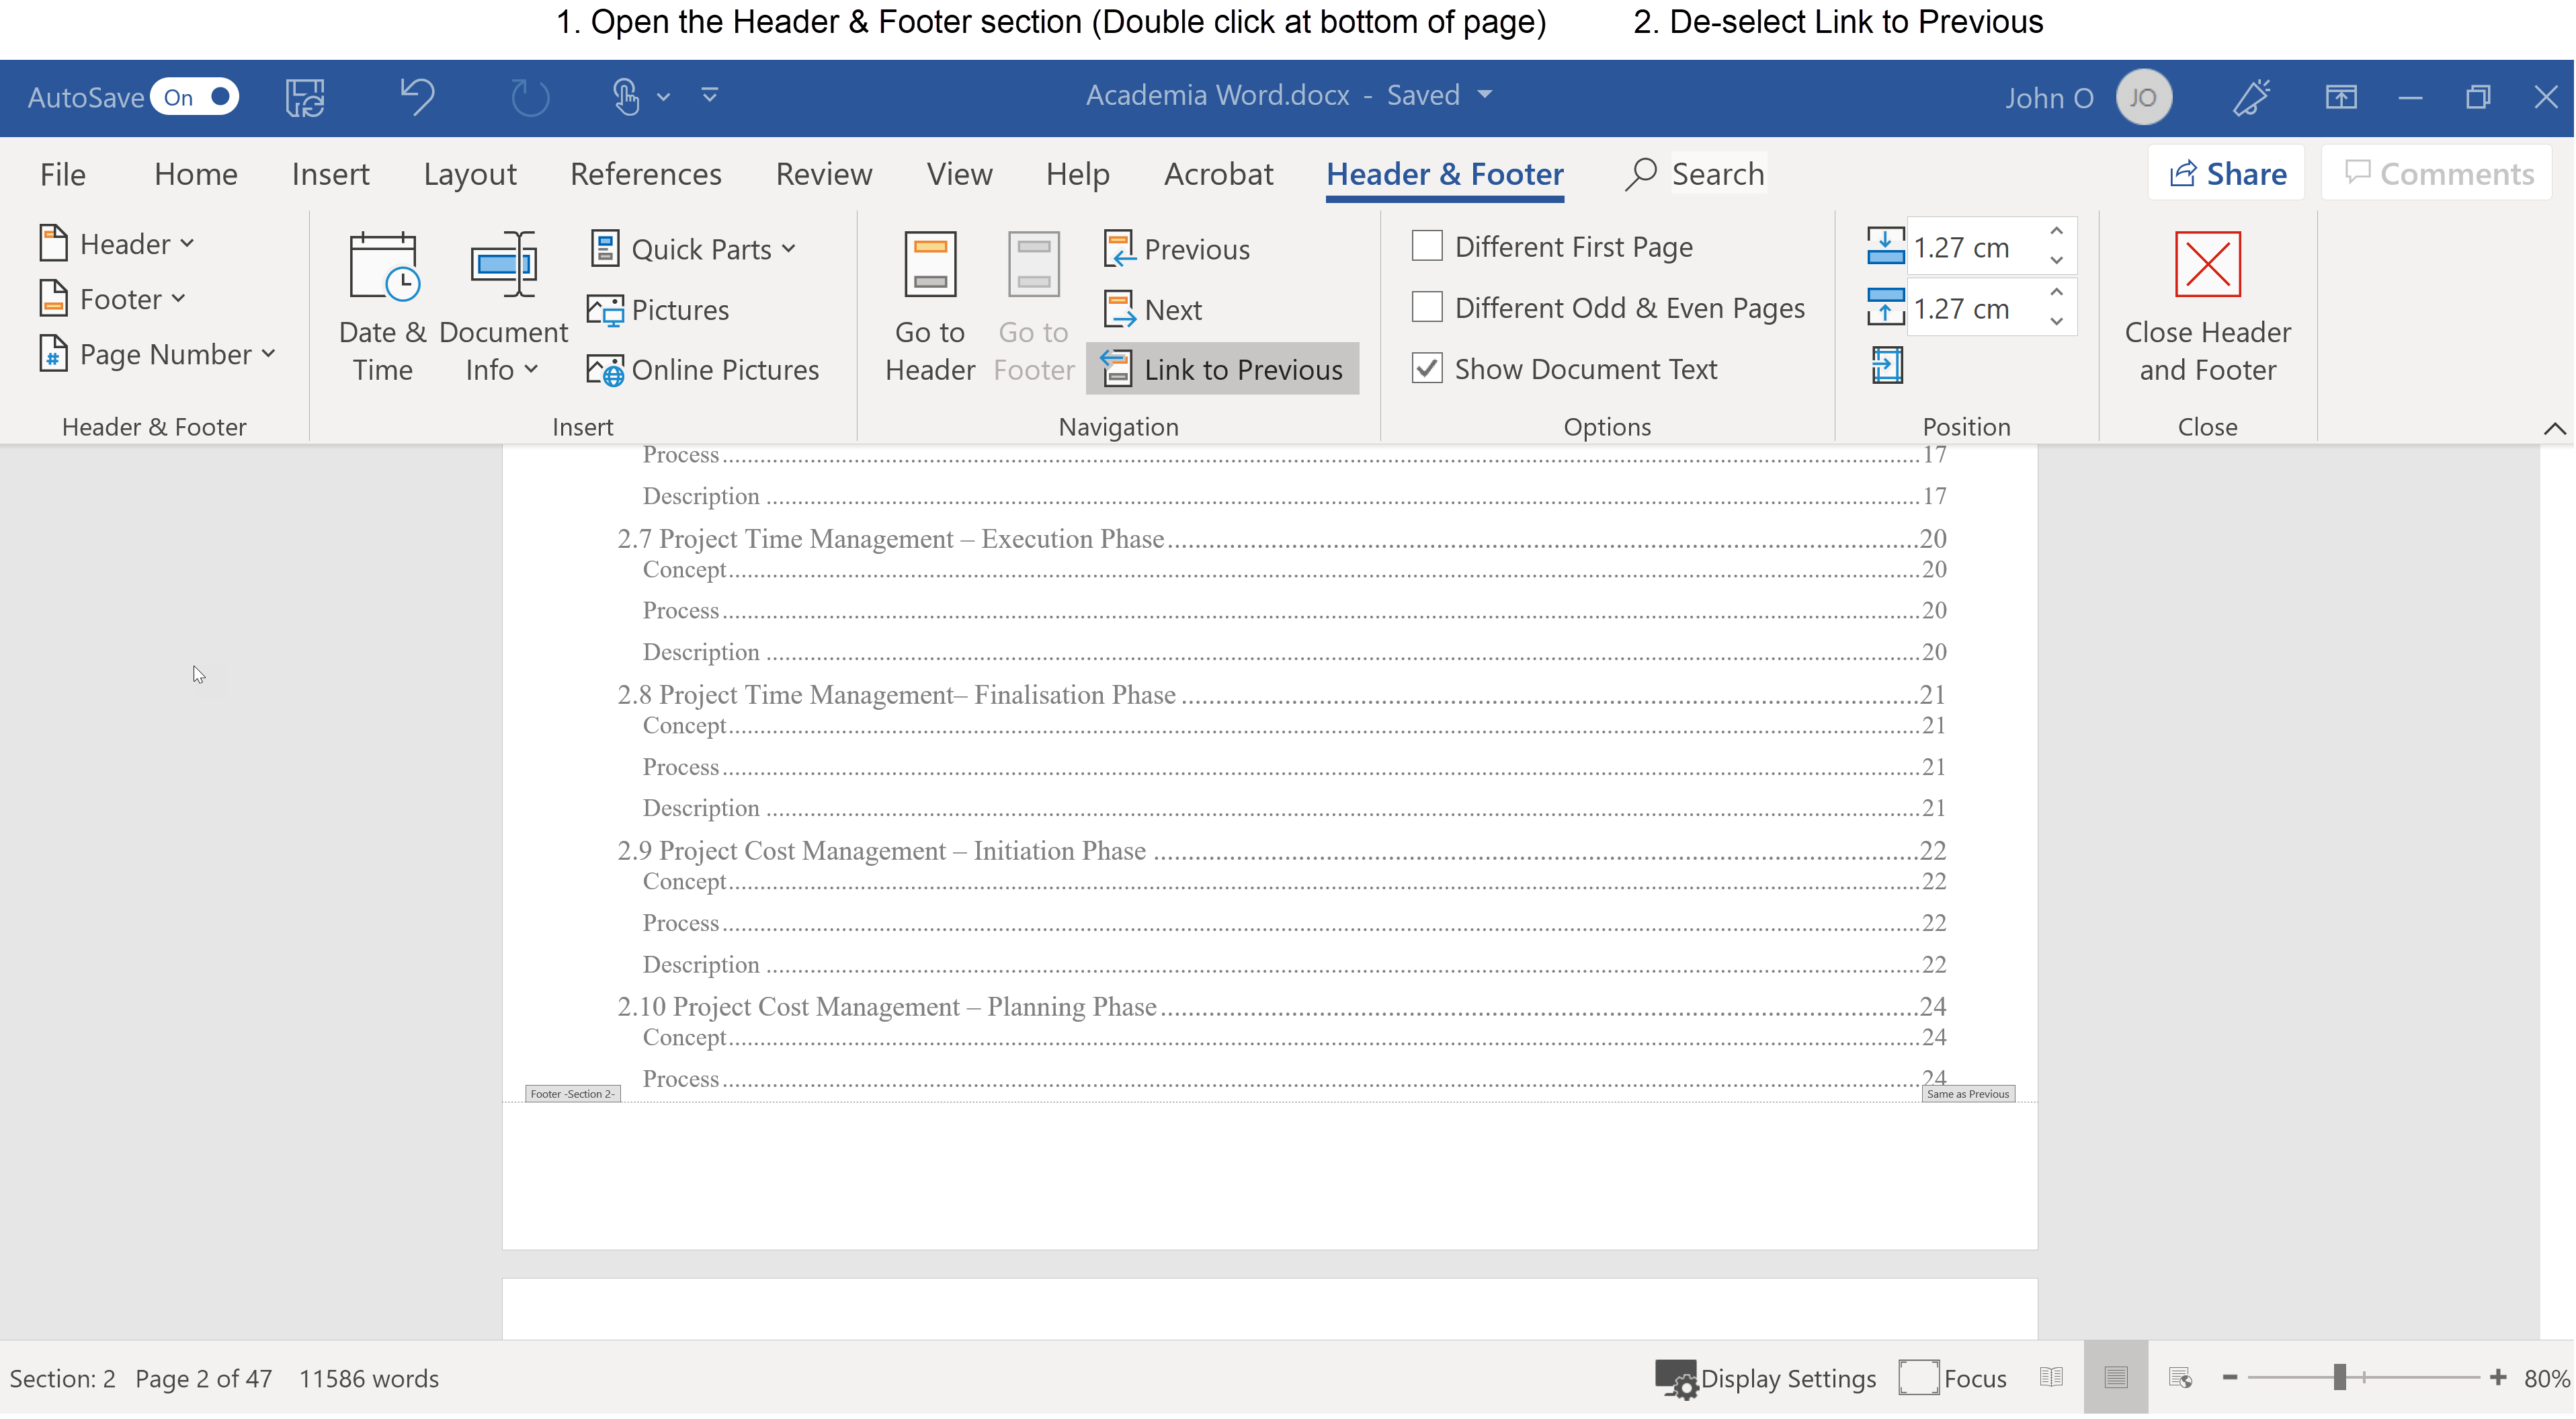Enable Different First Page option
Image resolution: width=2576 pixels, height=1419 pixels.
coord(1427,245)
